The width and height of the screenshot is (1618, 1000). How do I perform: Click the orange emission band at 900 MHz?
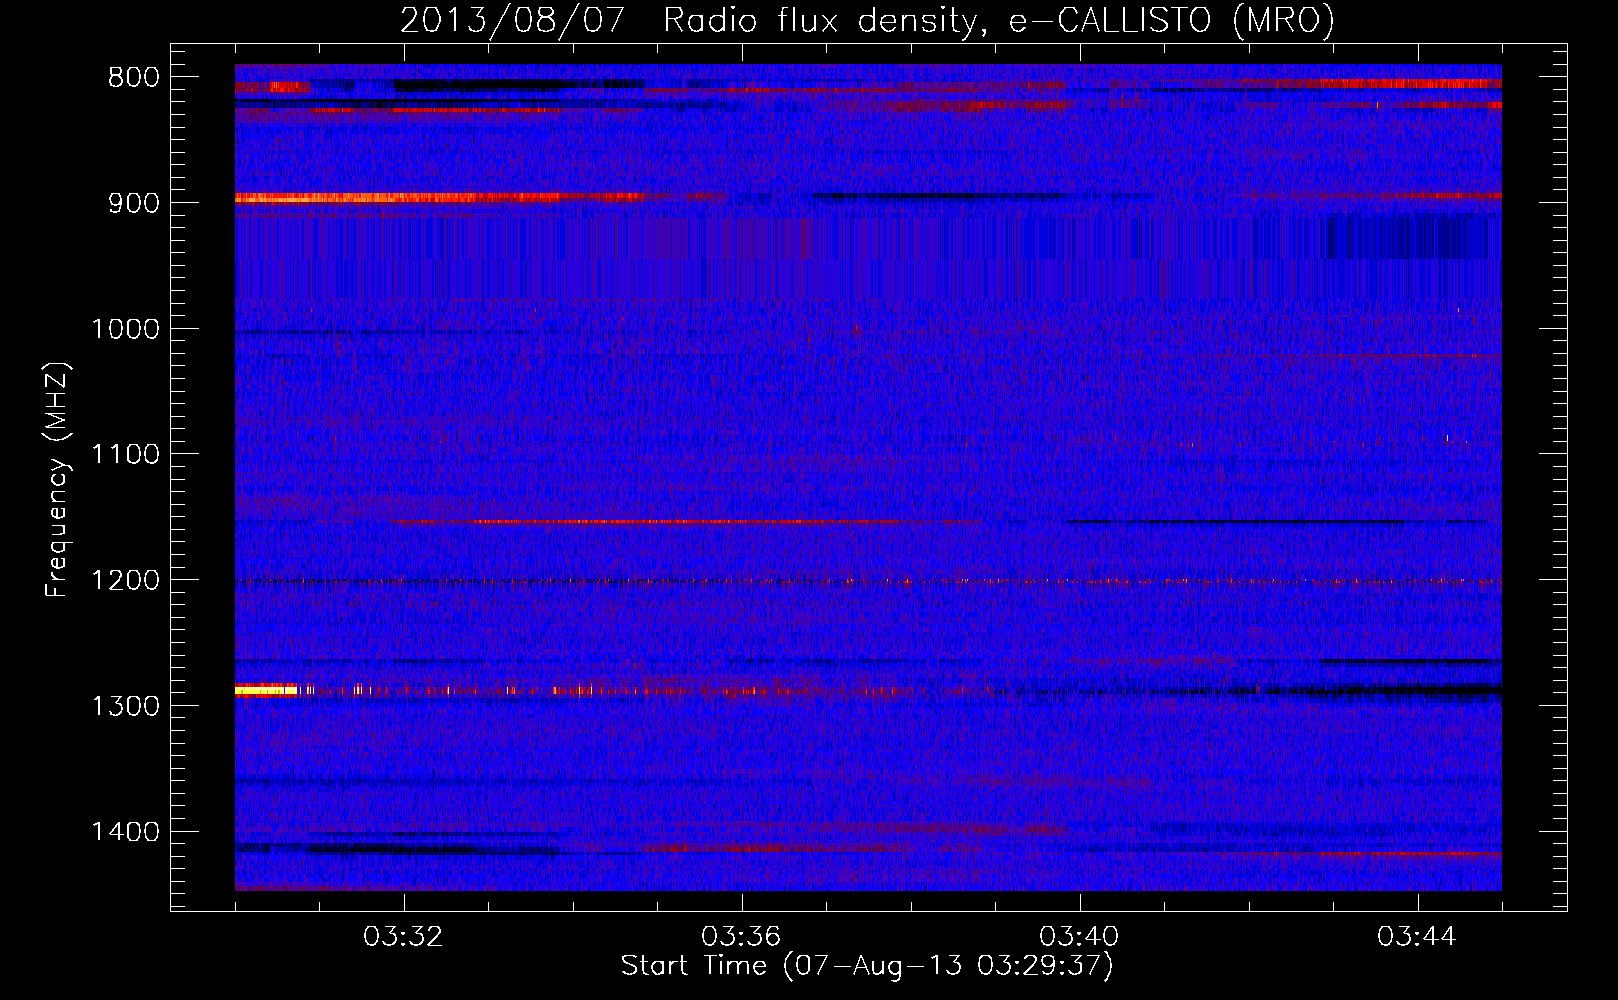(x=440, y=198)
